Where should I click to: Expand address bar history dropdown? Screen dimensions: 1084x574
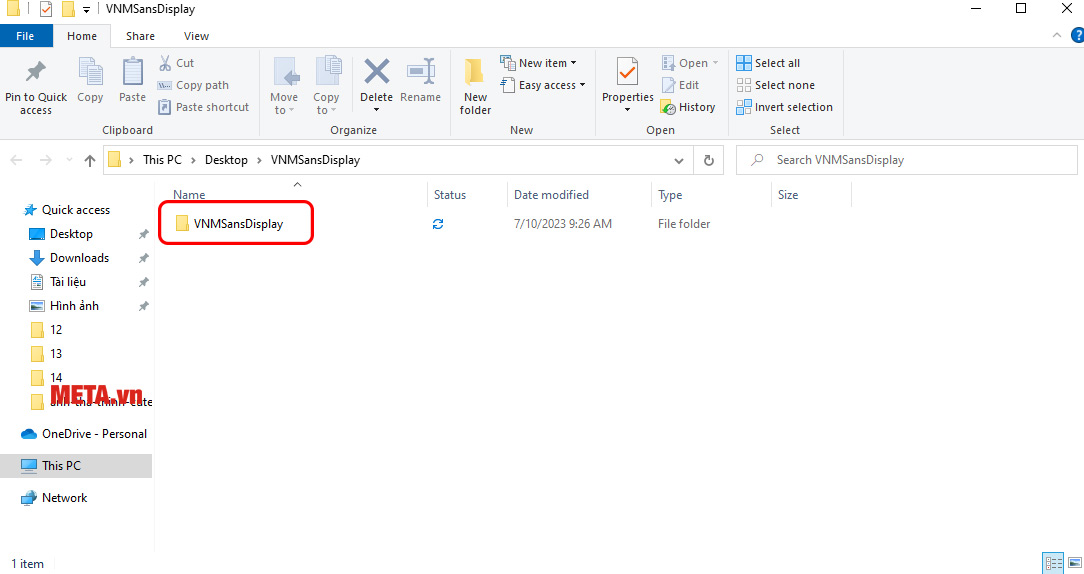(x=679, y=160)
